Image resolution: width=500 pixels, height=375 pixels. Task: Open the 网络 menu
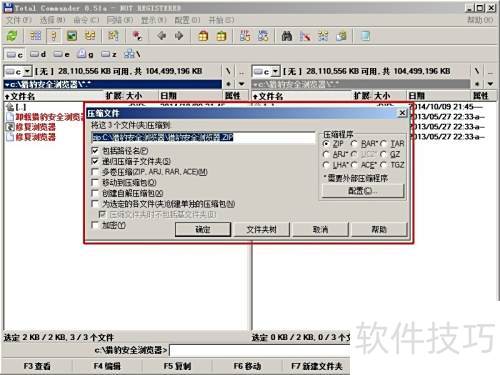point(120,20)
